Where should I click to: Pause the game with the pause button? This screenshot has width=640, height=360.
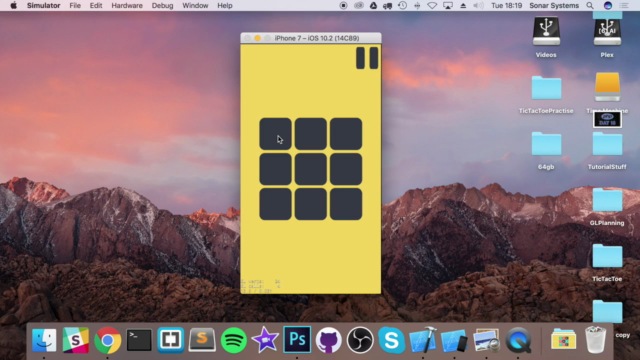[367, 58]
